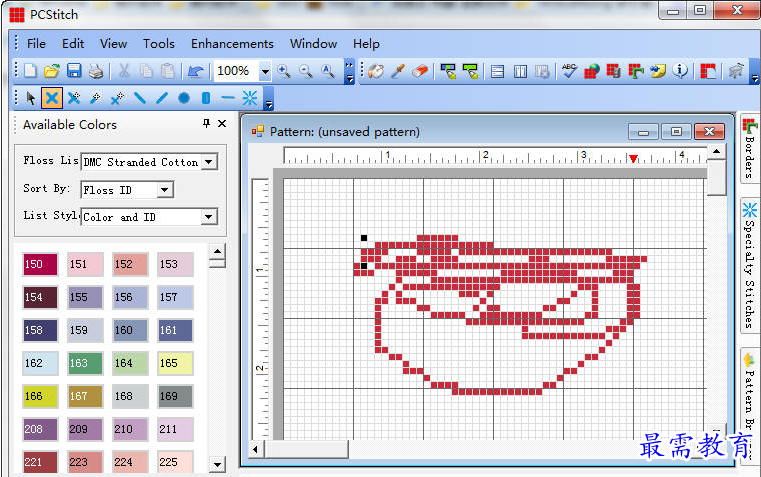Viewport: 761px width, 477px height.
Task: Choose floss color 167
Action: click(x=85, y=396)
